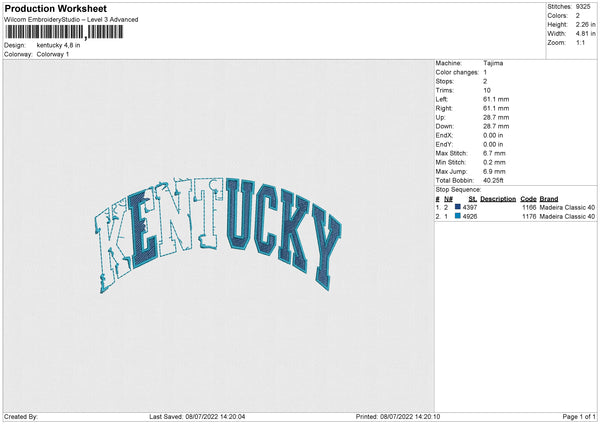Click the Stitches value 9325
Screen dimensions: 600x424
pos(583,7)
